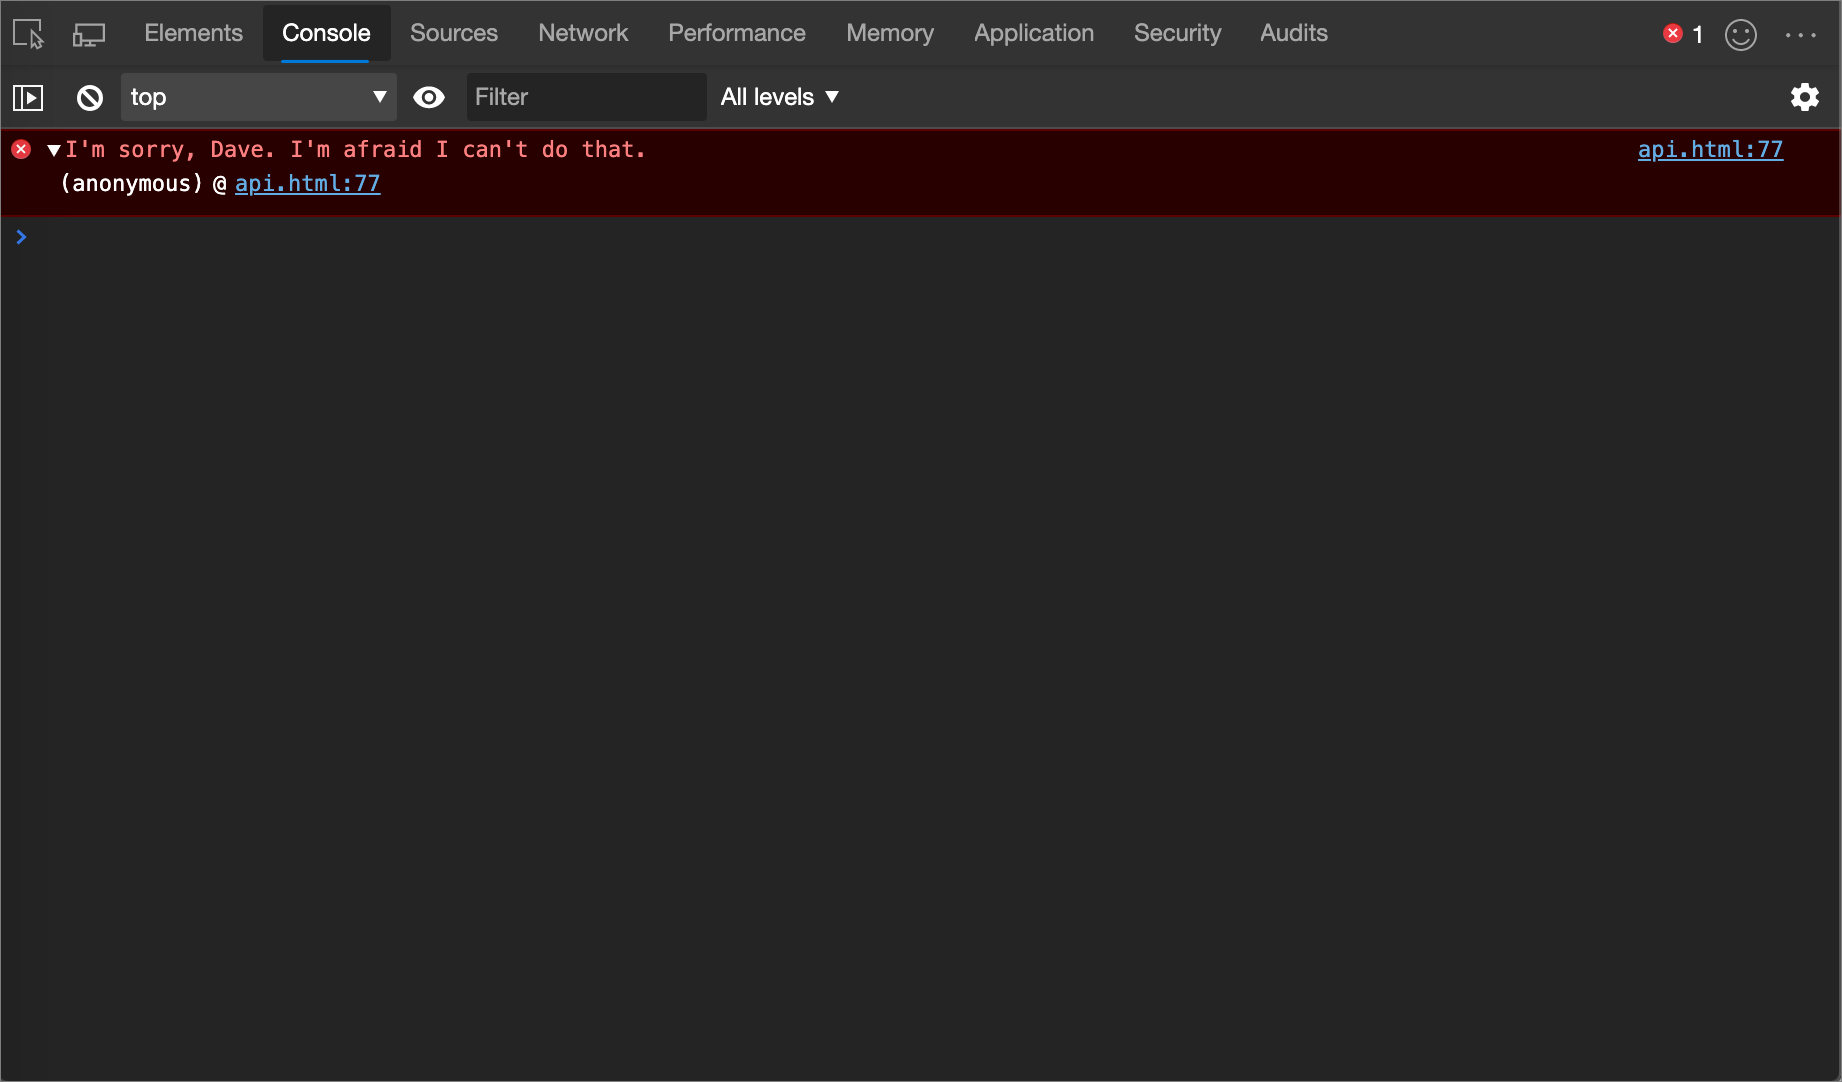
Task: Create a live expression with the eye icon
Action: tap(429, 97)
